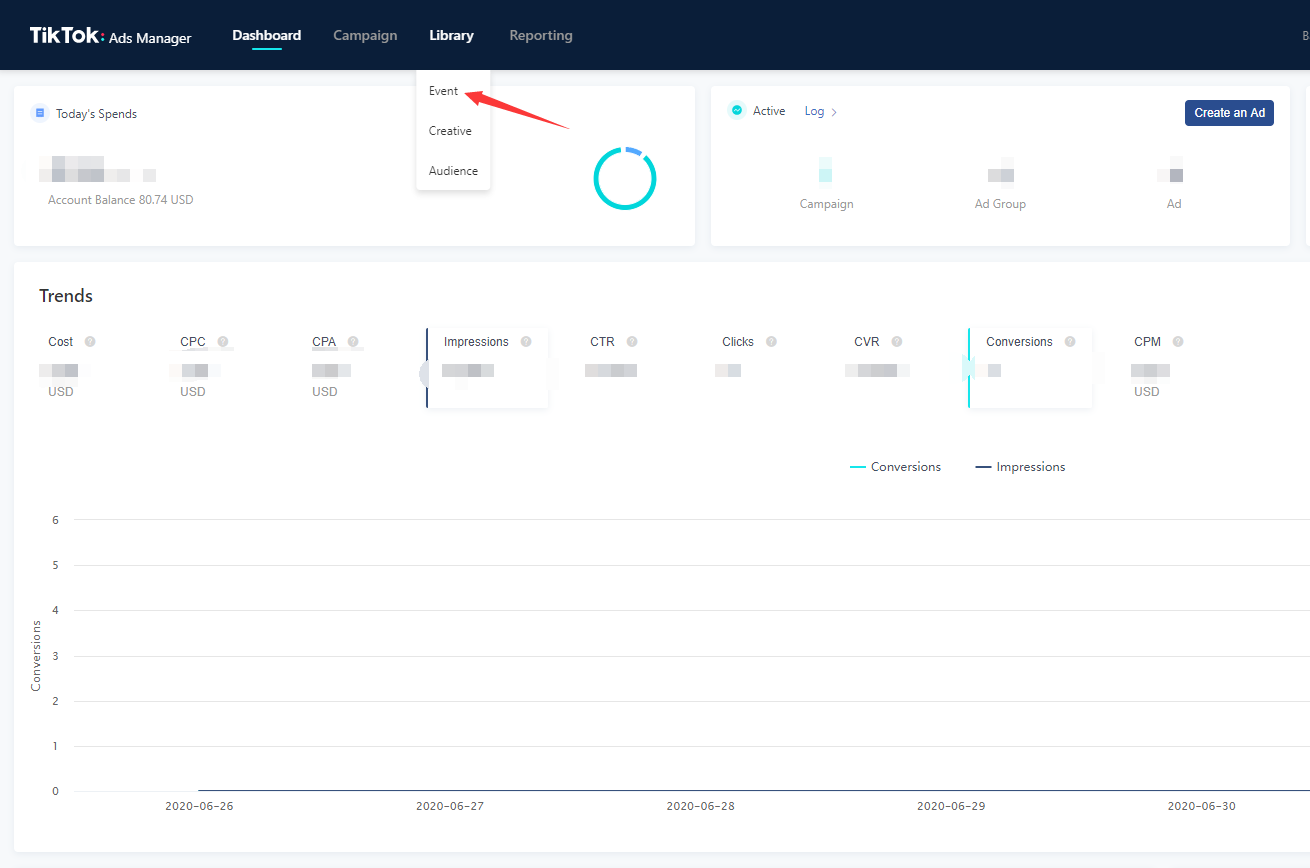Click the TikTok Ads Manager logo
Screen dimensions: 1310x868
pos(110,36)
